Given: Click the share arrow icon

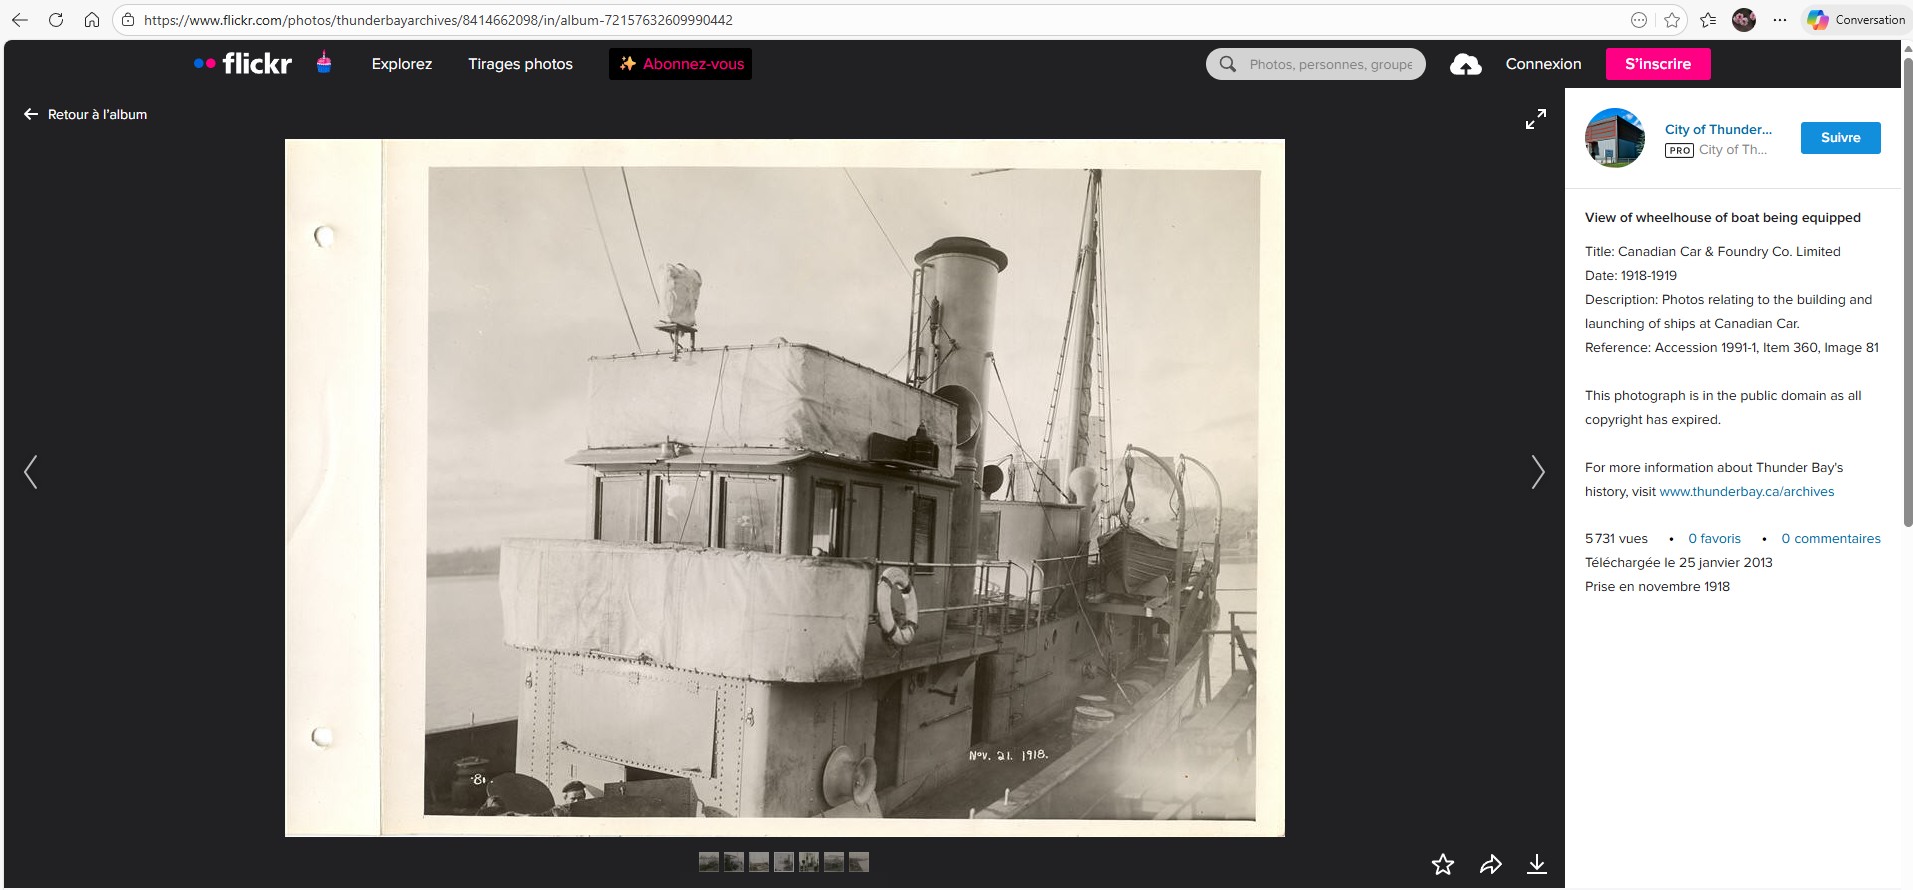Looking at the screenshot, I should [x=1490, y=864].
